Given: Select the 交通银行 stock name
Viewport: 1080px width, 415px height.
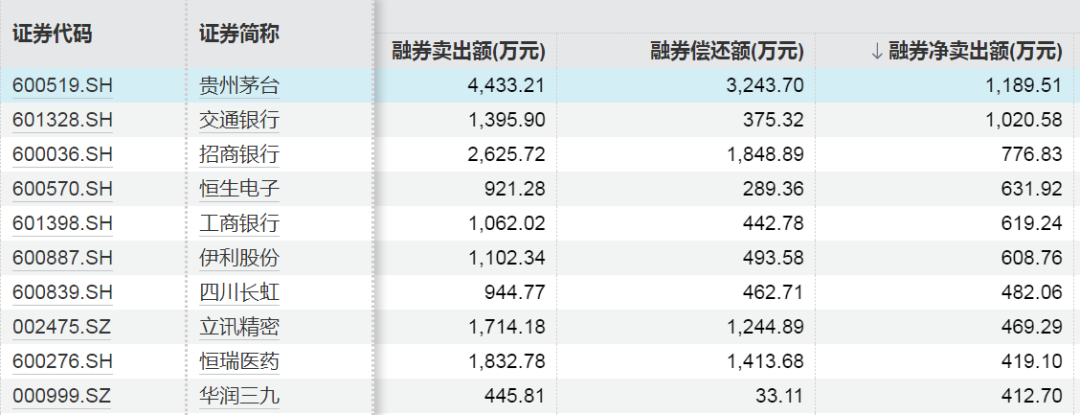Looking at the screenshot, I should (x=239, y=120).
